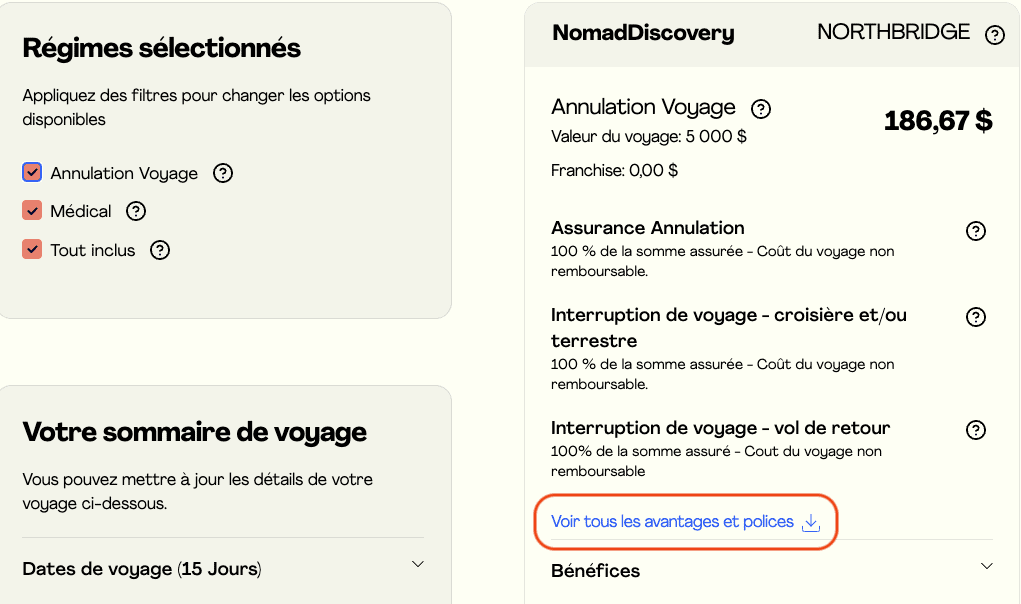Click the NORTHBRIDGE insurer label

pos(893,32)
